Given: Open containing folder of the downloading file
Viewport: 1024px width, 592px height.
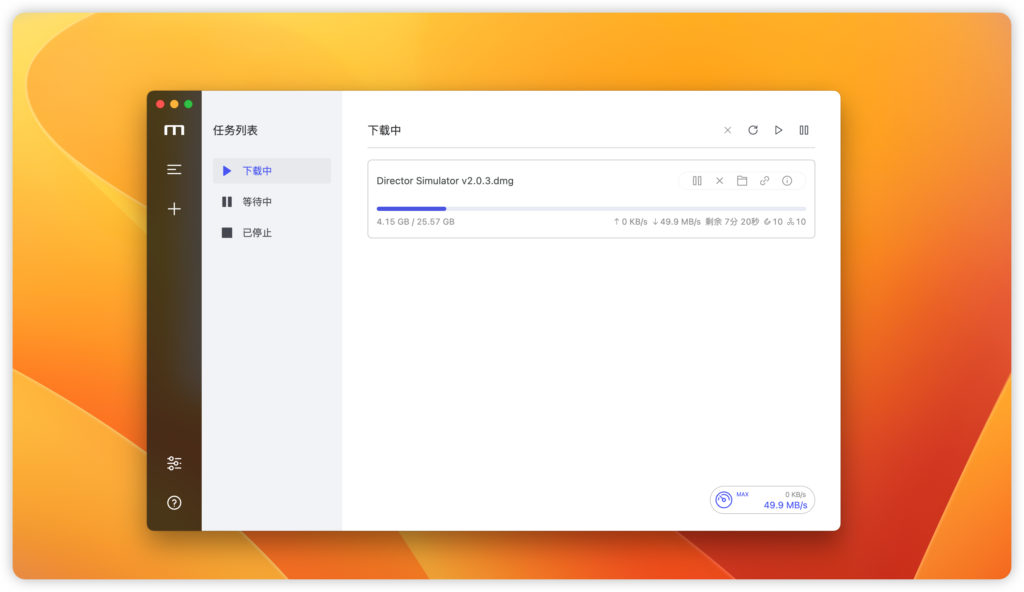Looking at the screenshot, I should (742, 180).
